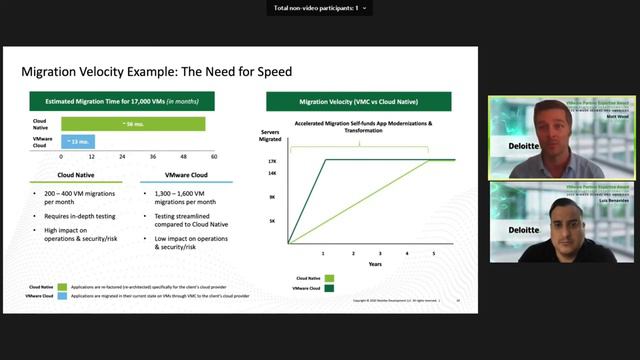The image size is (640, 360).
Task: Click the 'Estimated Migration Time for 17,000 VMs' header
Action: click(122, 101)
